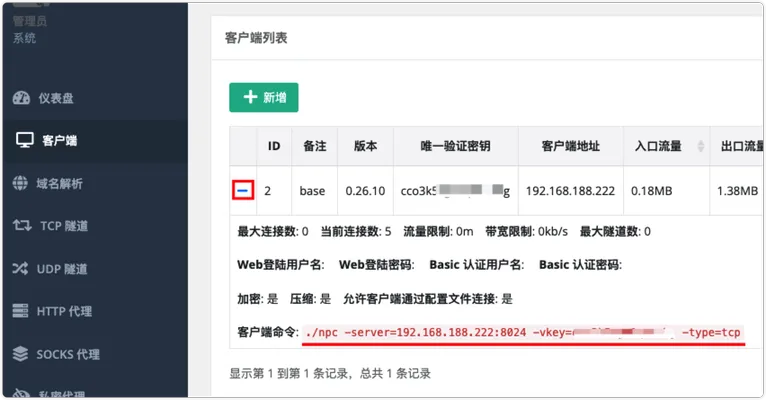Viewport: 766px width, 400px height.
Task: Select the UDP 隧道 shuffle icon
Action: (21, 268)
